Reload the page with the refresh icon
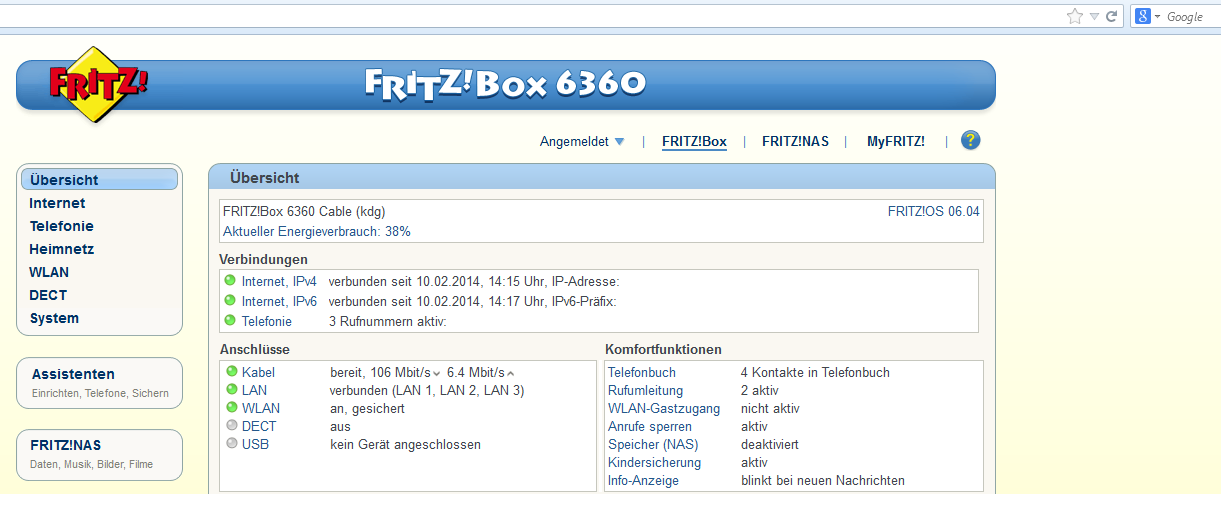This screenshot has width=1221, height=514. click(x=1111, y=16)
